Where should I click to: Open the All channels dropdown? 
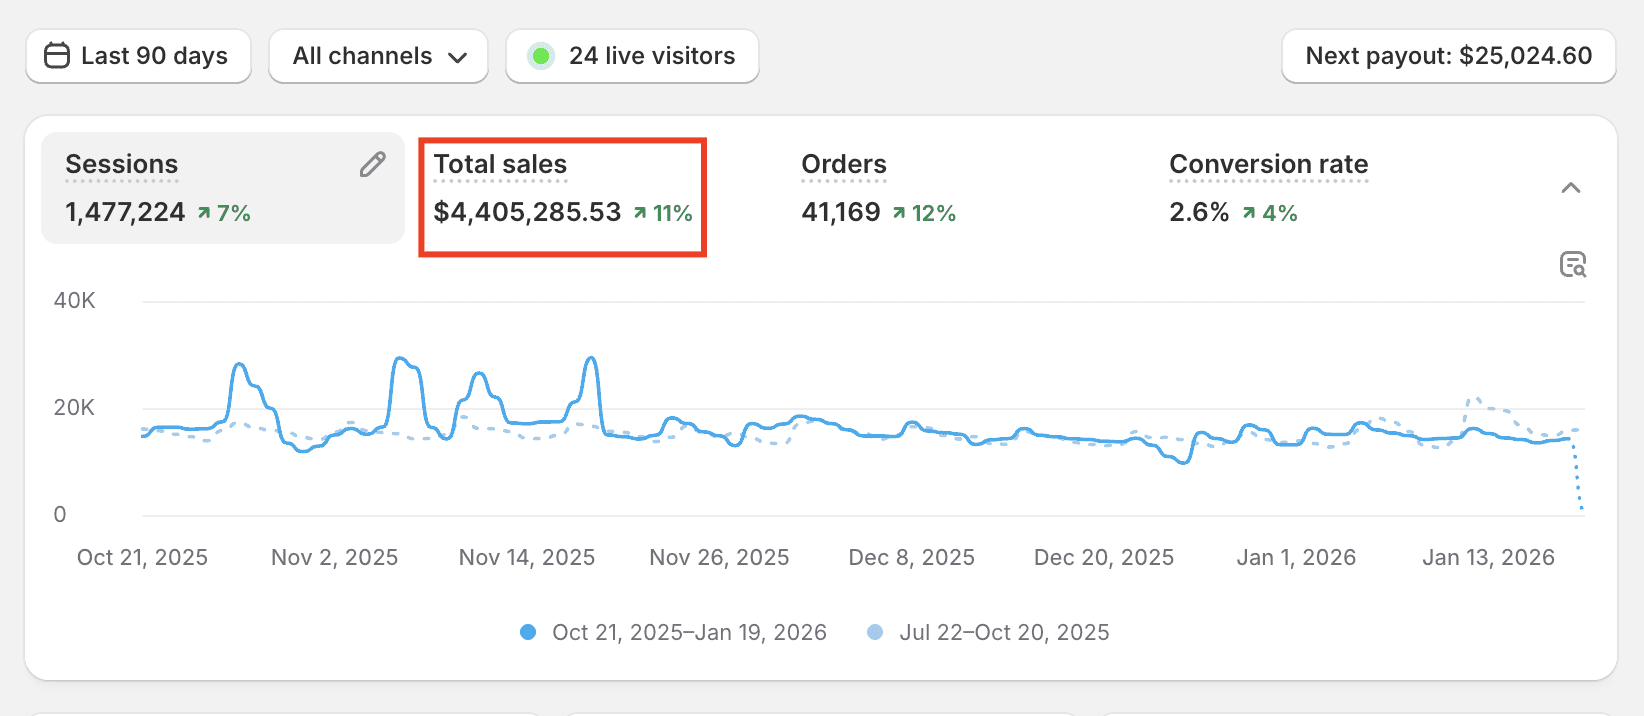(x=378, y=56)
